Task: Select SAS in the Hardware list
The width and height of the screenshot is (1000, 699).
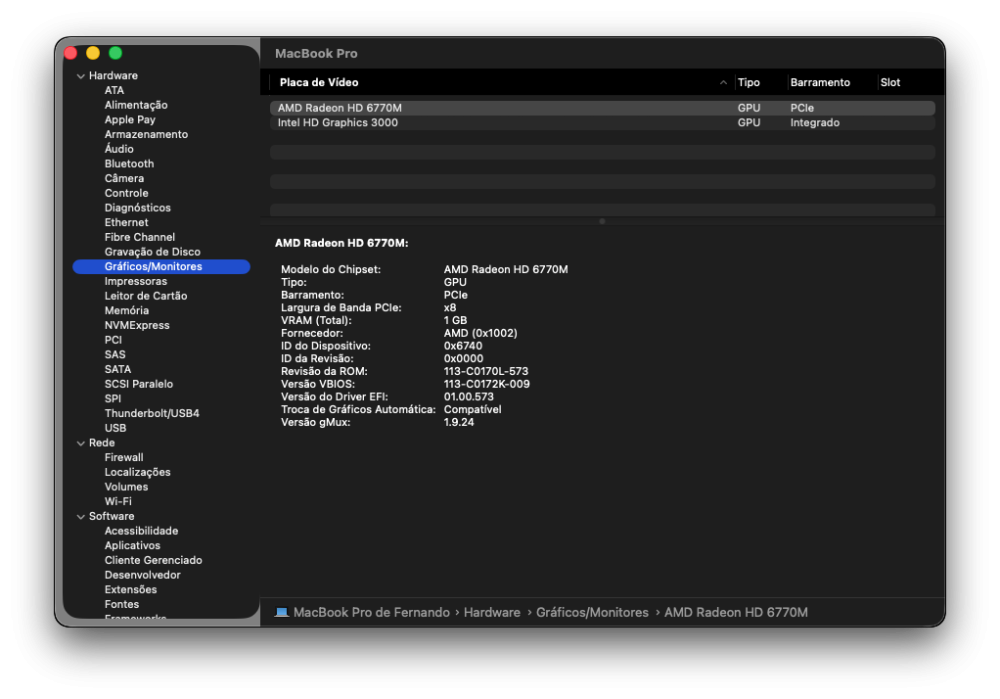Action: tap(115, 355)
